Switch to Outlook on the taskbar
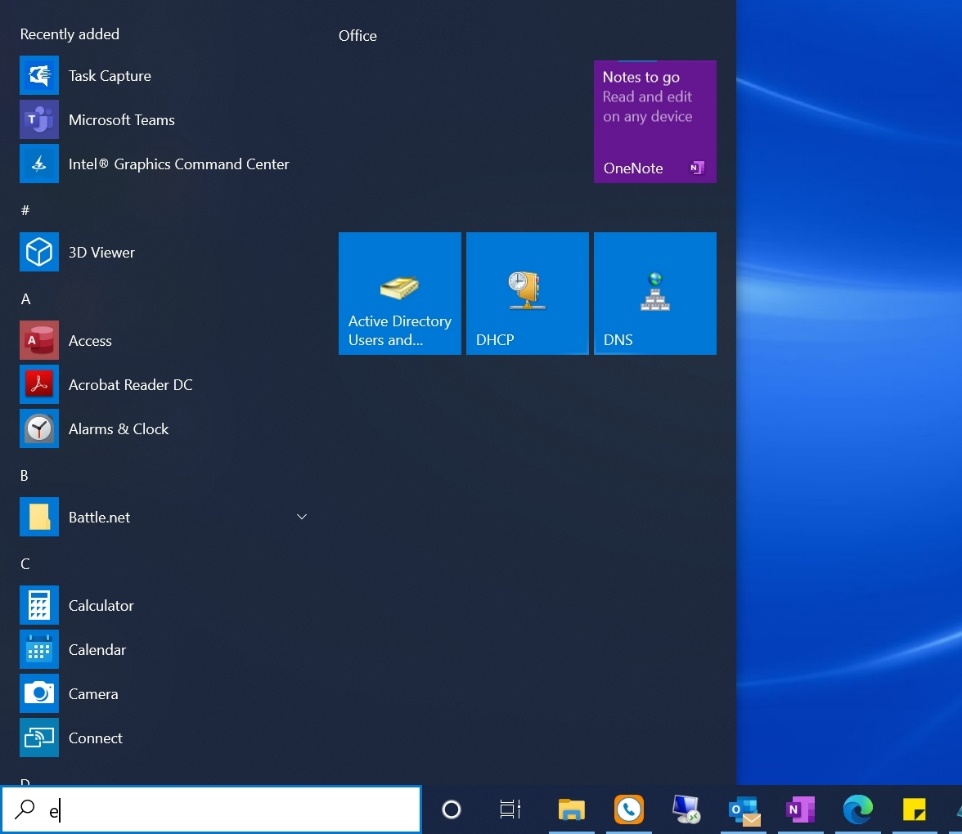This screenshot has height=834, width=962. click(x=744, y=810)
